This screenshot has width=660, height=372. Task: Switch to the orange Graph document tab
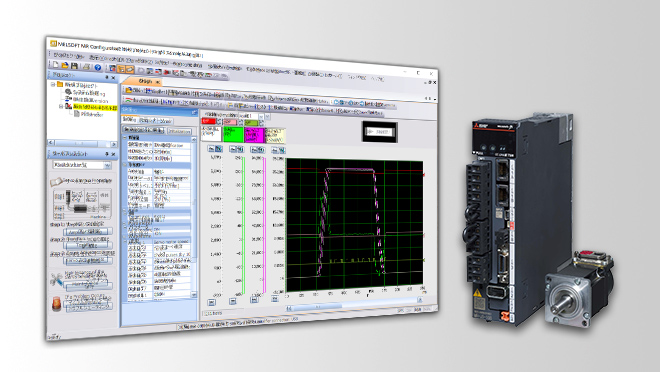pos(144,81)
